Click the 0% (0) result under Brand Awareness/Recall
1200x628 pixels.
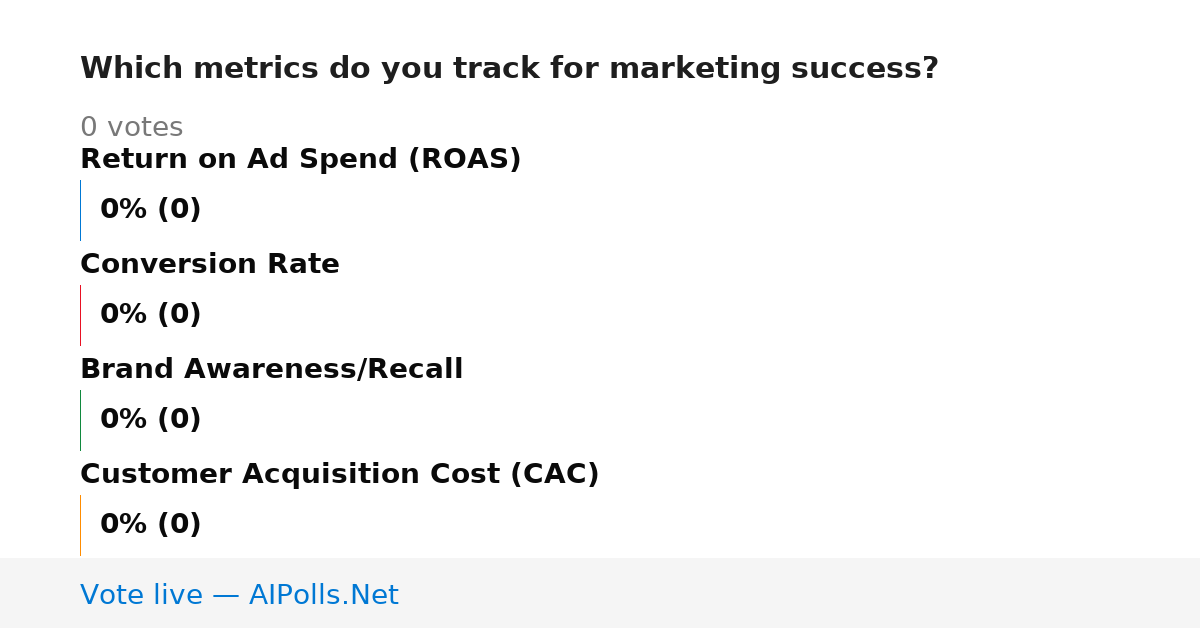[x=150, y=420]
